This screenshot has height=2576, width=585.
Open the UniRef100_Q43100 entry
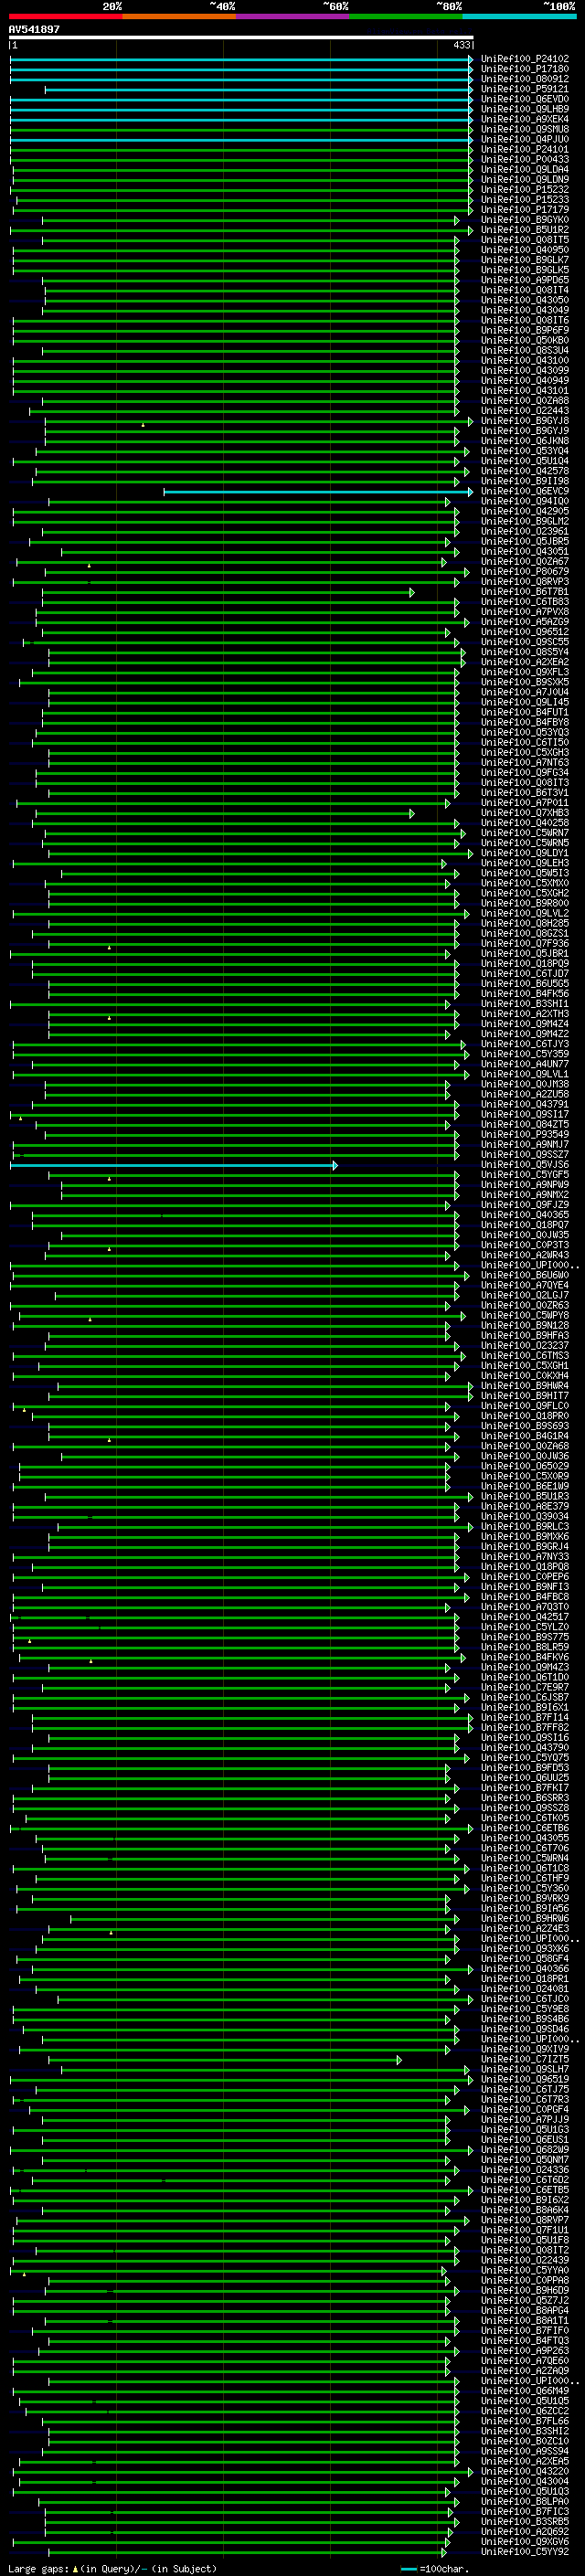coord(525,360)
